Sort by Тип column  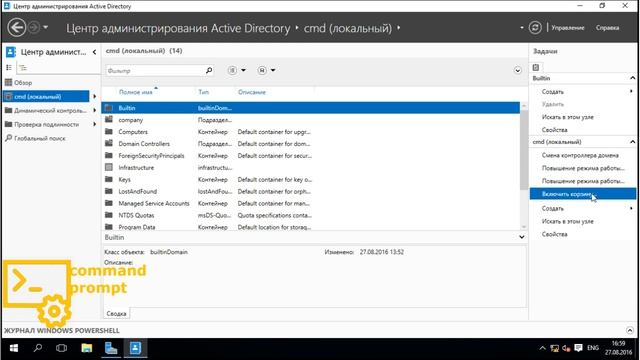(x=203, y=92)
